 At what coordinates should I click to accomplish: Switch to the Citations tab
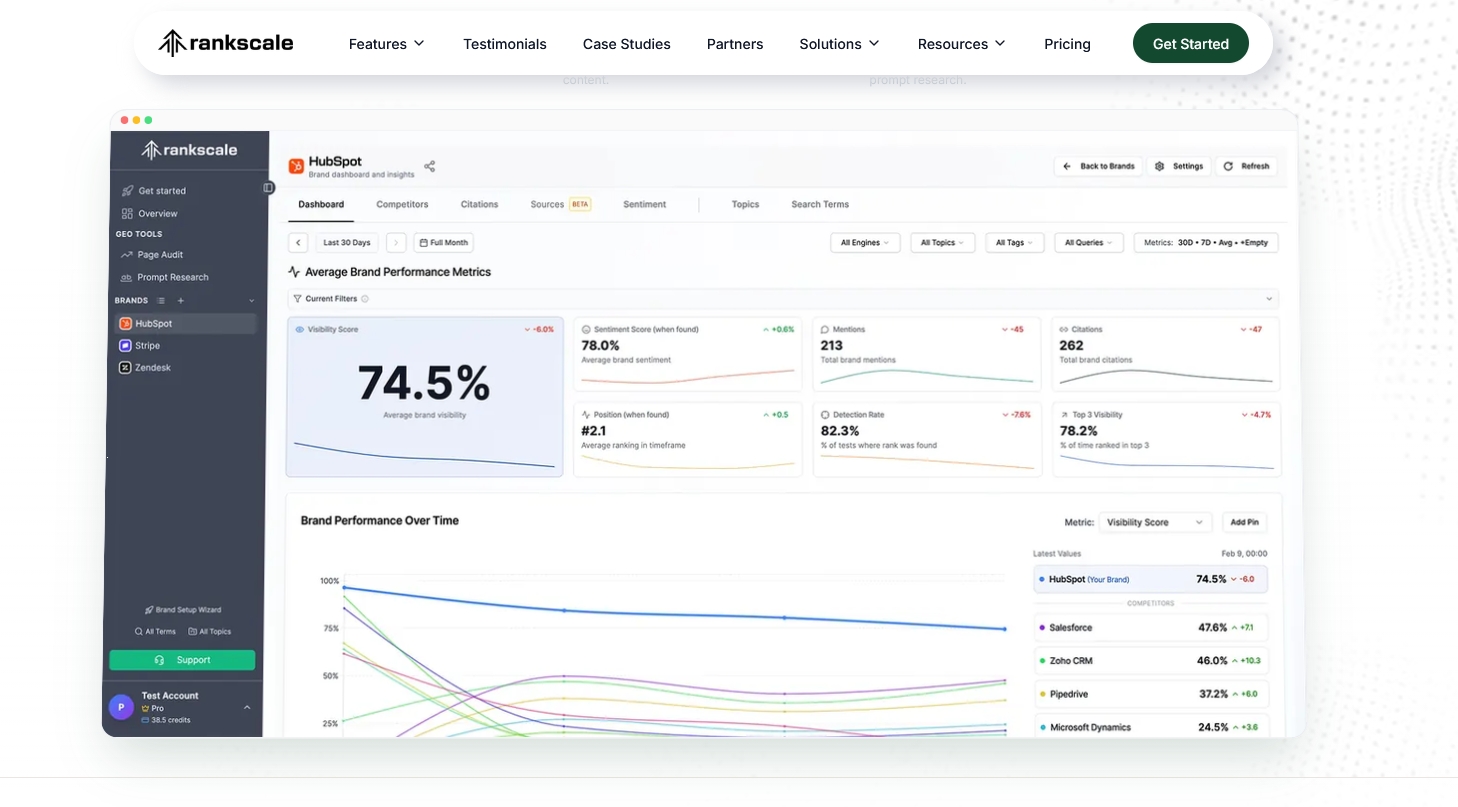[x=479, y=204]
